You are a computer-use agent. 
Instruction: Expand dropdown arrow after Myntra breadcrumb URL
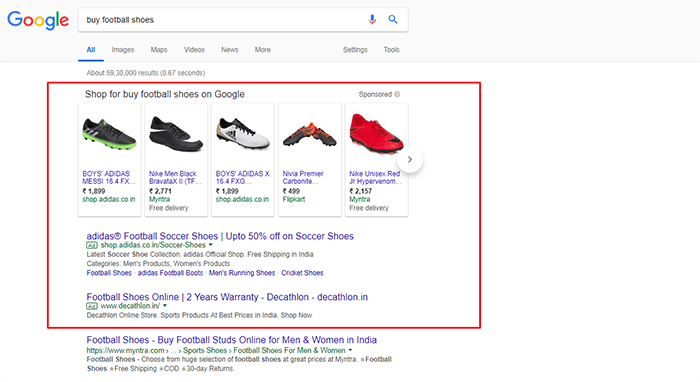350,350
